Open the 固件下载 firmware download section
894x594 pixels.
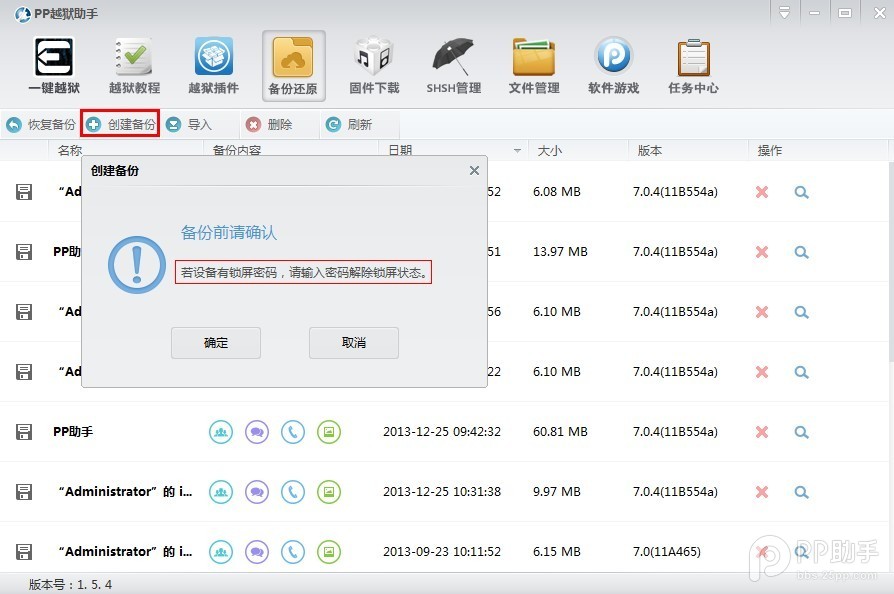[x=373, y=65]
